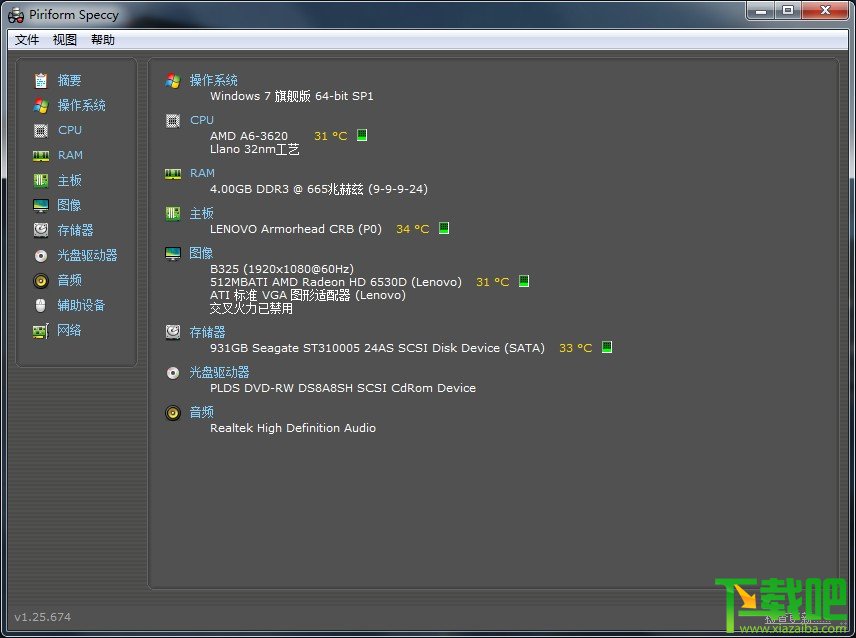Screen dimensions: 856x638
Task: Click the 4.00GB DDR3 memory text
Action: (319, 189)
